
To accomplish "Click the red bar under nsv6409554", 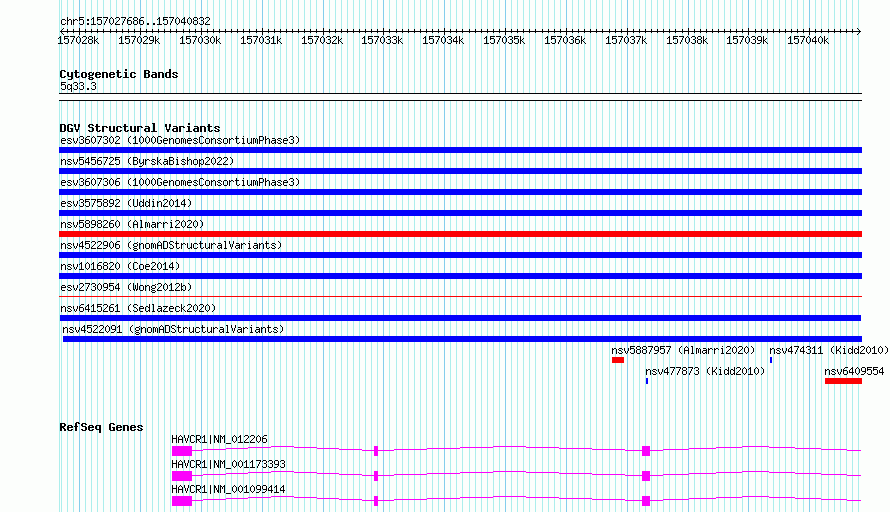I will pos(843,381).
